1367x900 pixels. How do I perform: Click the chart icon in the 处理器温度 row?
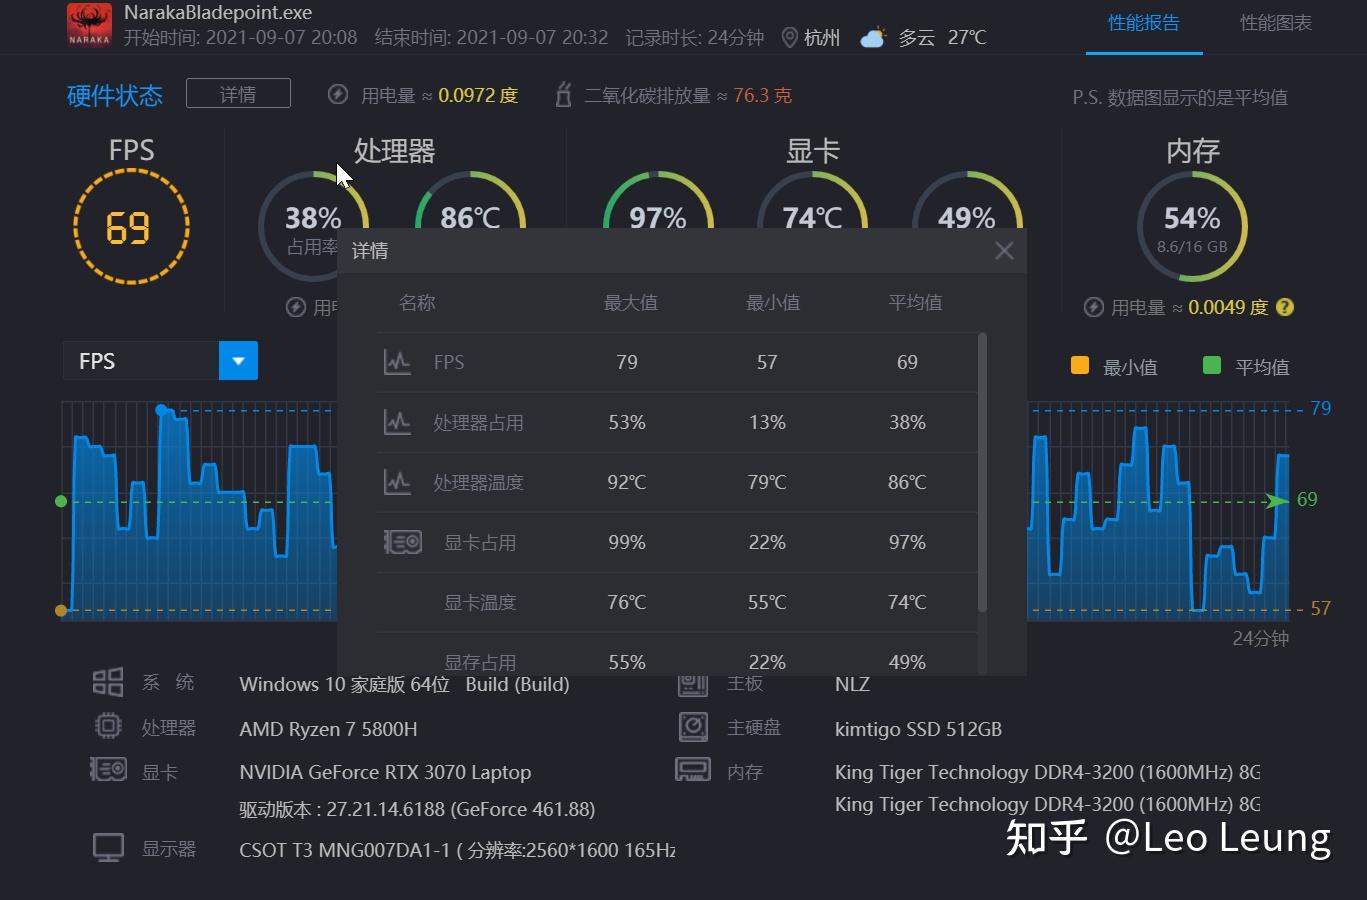(x=397, y=482)
